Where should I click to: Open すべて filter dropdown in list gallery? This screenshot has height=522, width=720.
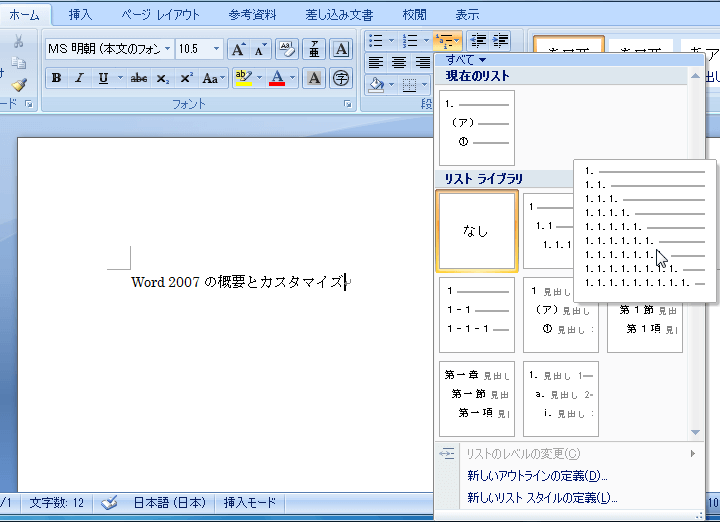click(466, 60)
